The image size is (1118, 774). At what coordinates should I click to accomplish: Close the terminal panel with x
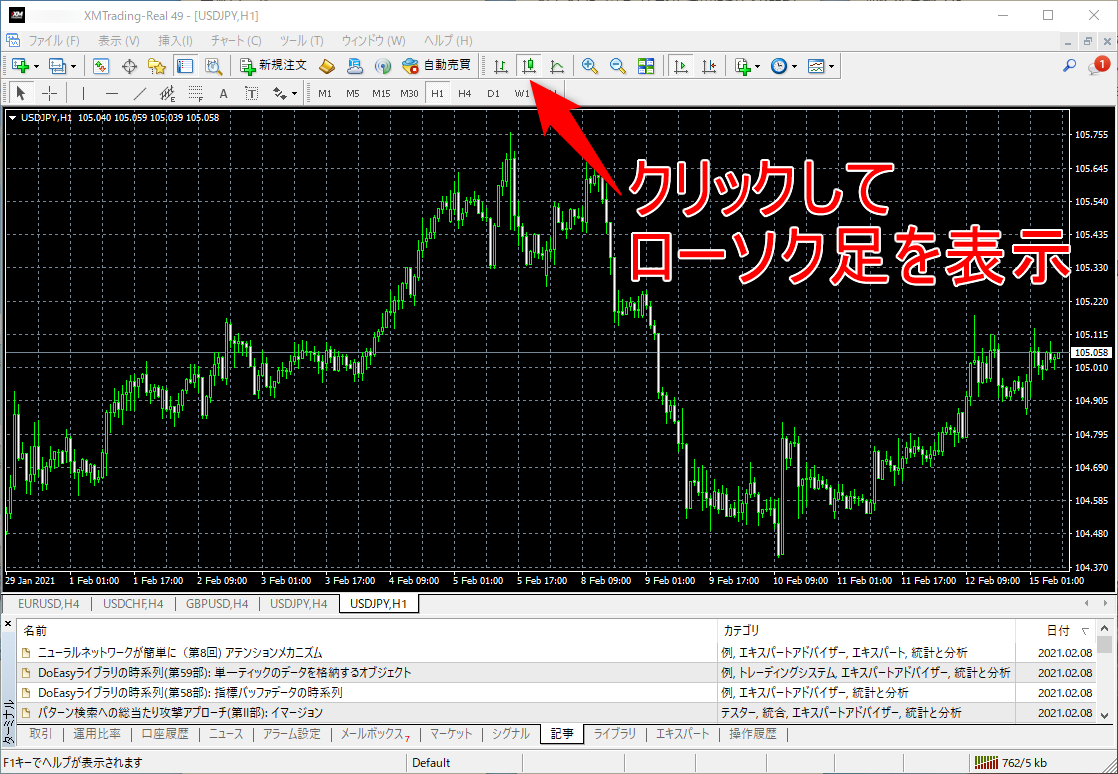point(8,624)
